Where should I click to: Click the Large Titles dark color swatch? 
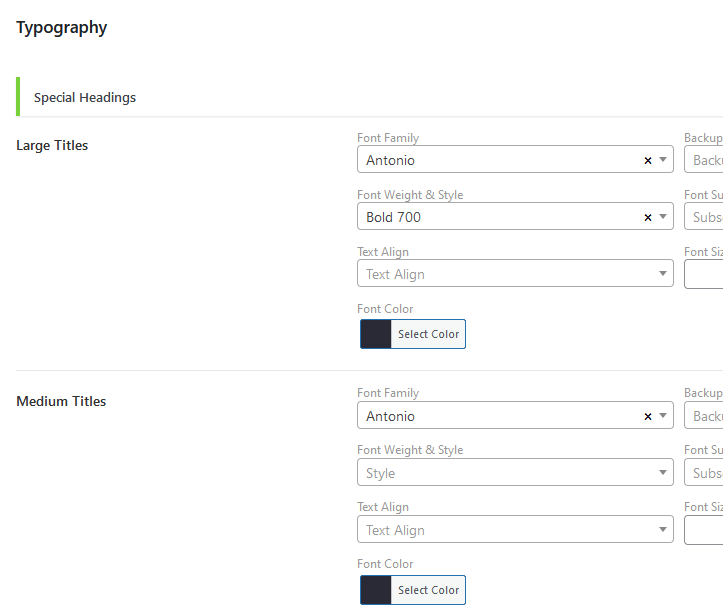pyautogui.click(x=376, y=334)
